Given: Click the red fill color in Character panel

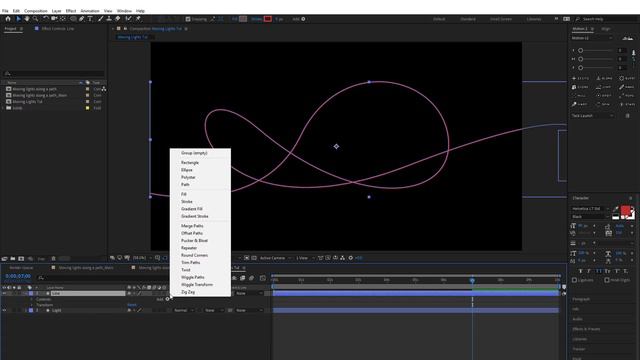Looking at the screenshot, I should 625,211.
